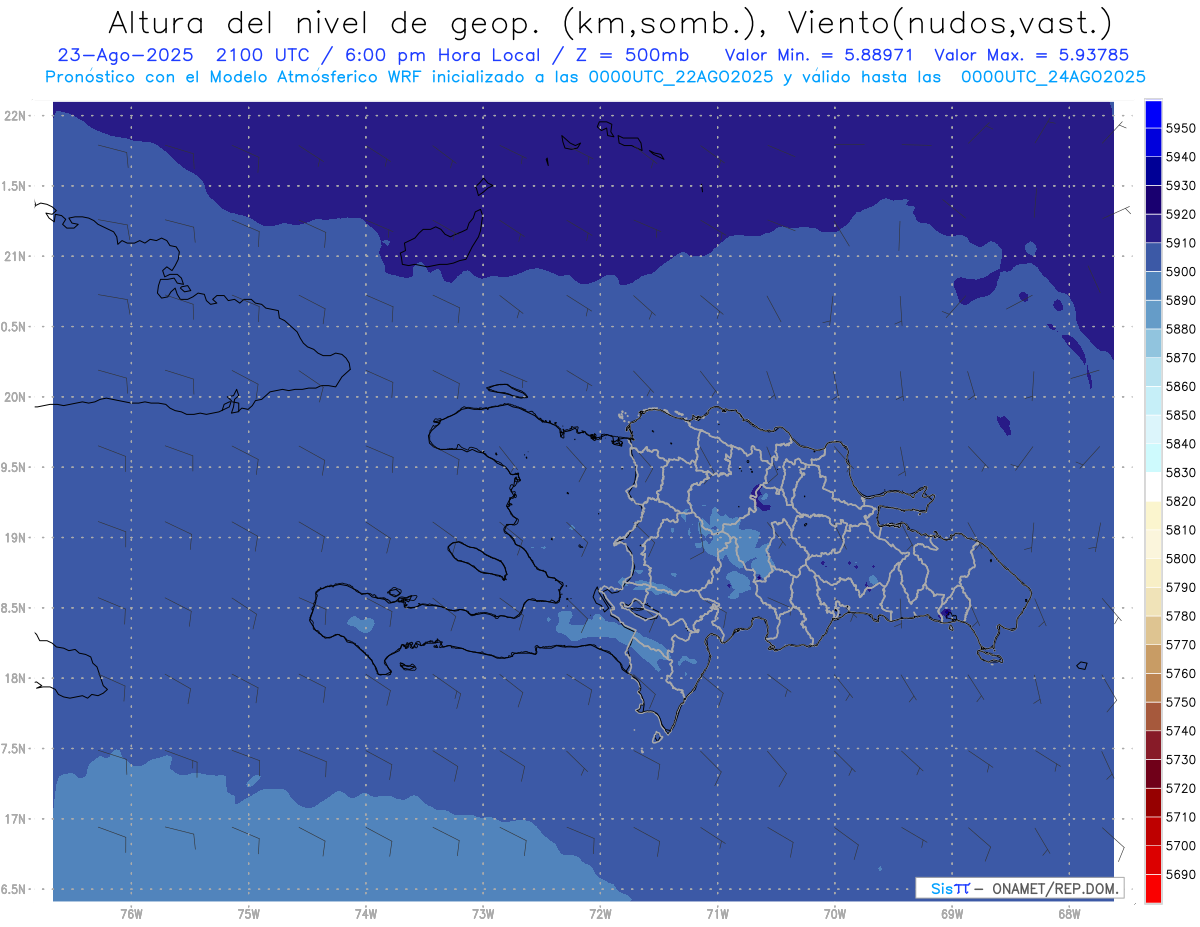The image size is (1200, 927).
Task: Select the 'Valor Max. = 5.93785' readout
Action: 1031,55
